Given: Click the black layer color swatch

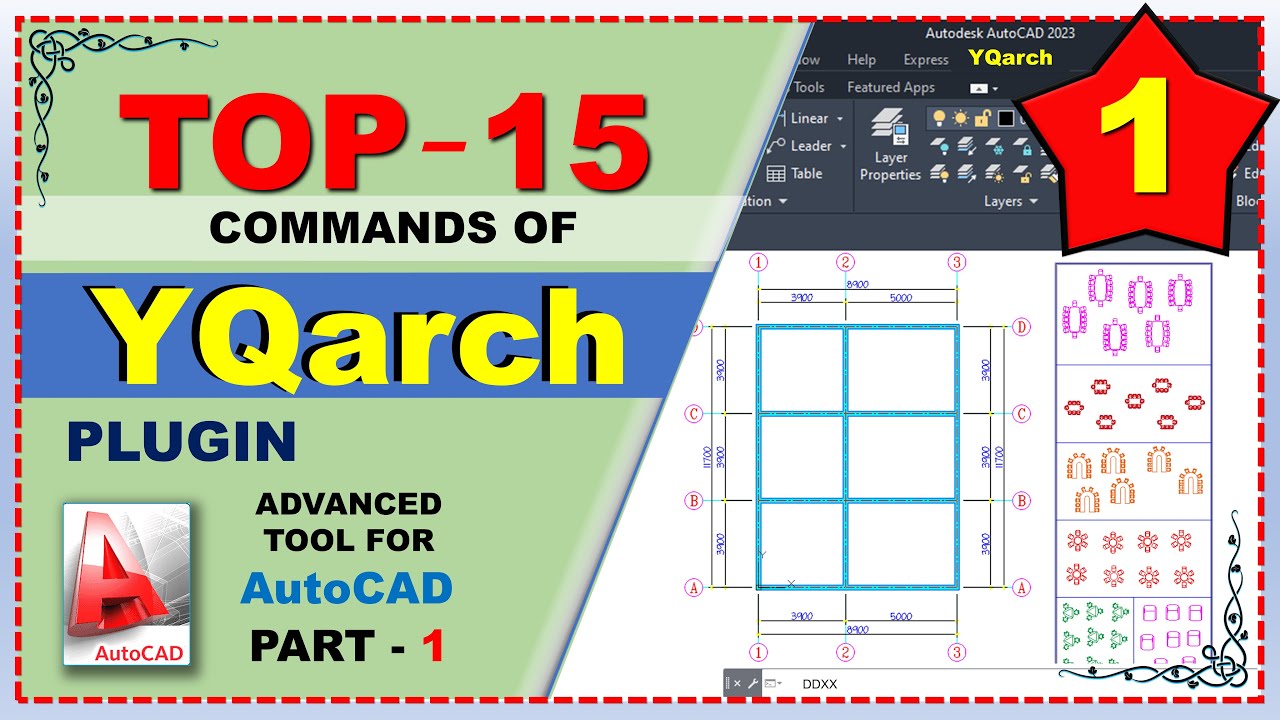Looking at the screenshot, I should coord(1006,118).
